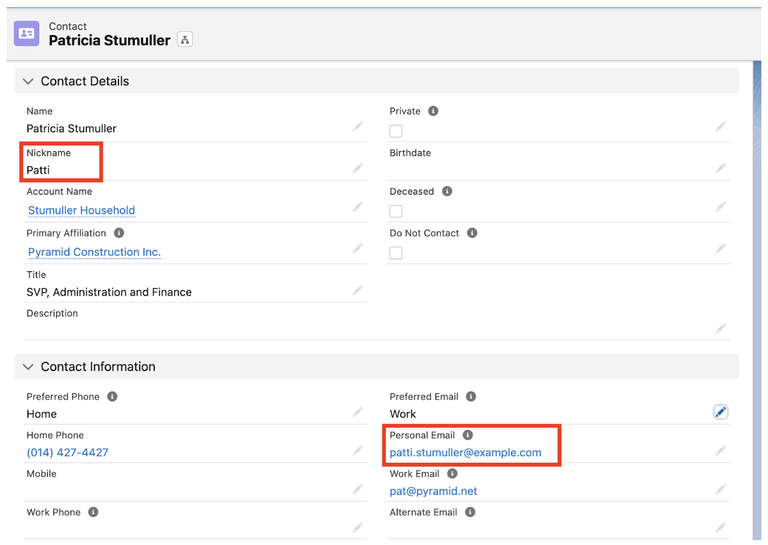This screenshot has height=545, width=768.
Task: Collapse the Contact Details section
Action: (x=28, y=81)
